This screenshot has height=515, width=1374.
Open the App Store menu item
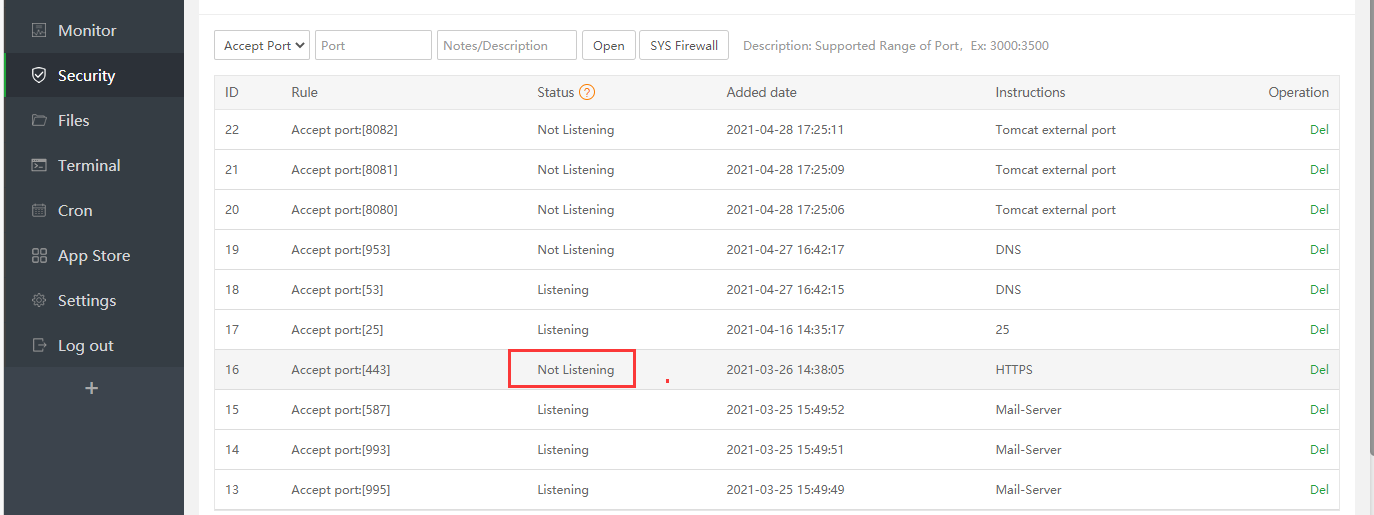coord(93,256)
